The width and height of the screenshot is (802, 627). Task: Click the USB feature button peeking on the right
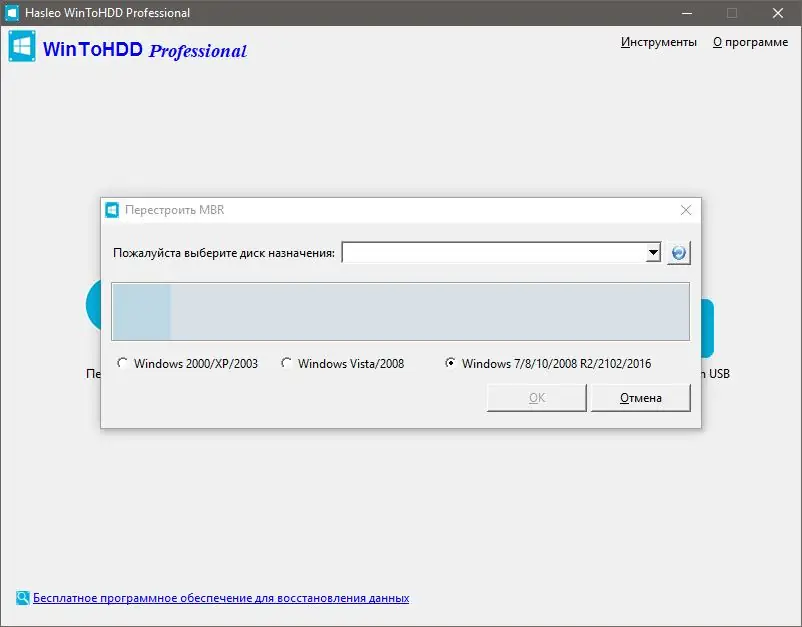[x=708, y=326]
